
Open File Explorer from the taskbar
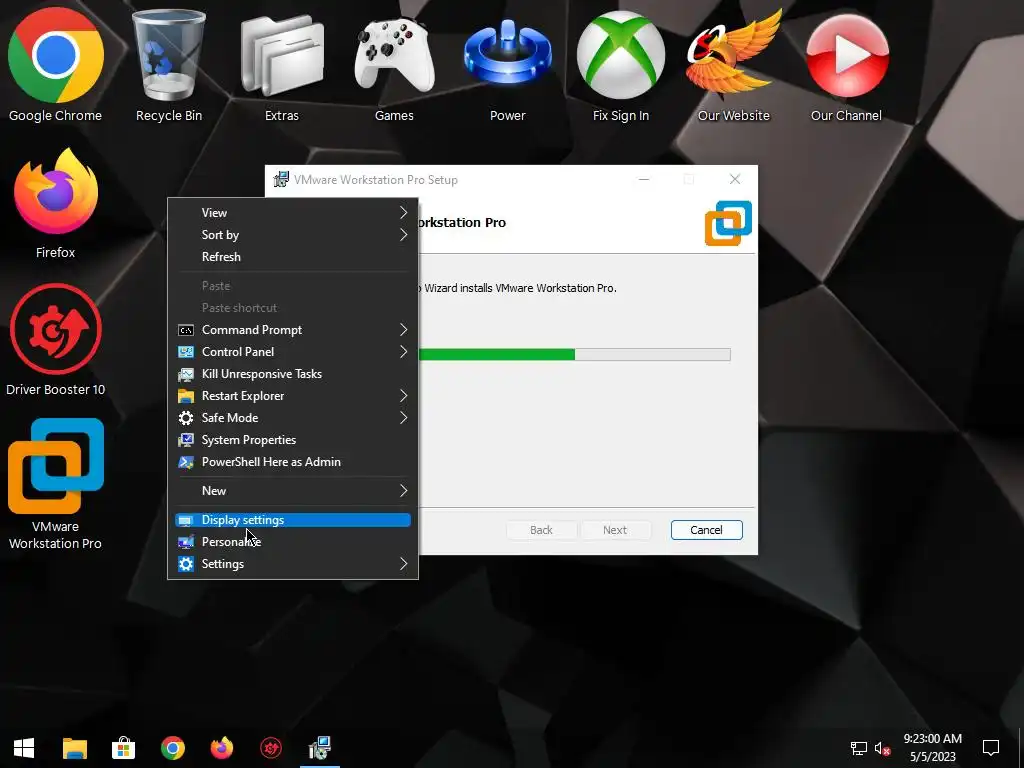pos(74,748)
